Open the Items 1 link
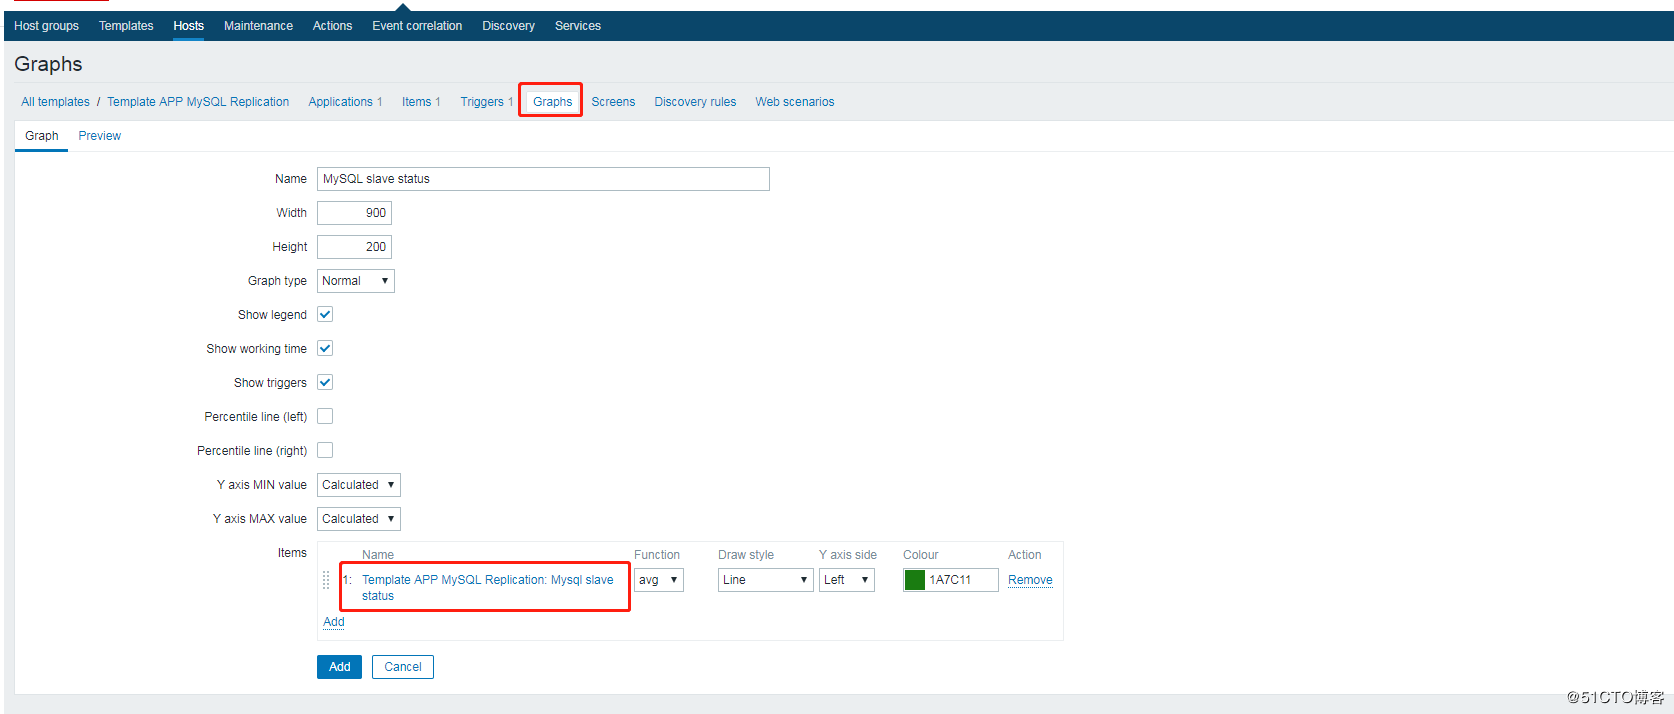This screenshot has height=714, width=1674. coord(421,102)
